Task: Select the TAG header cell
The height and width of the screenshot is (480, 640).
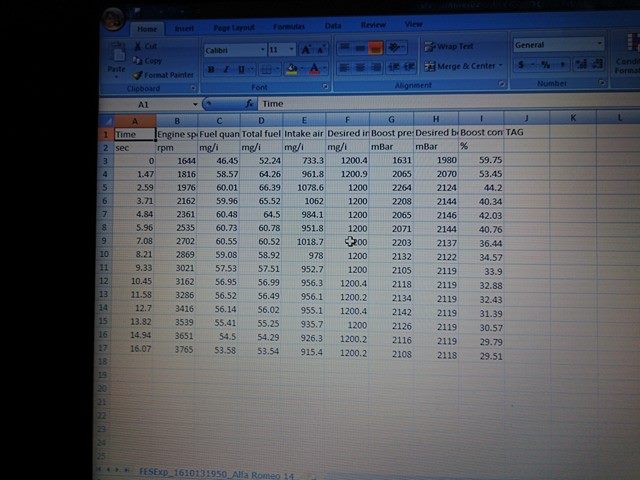Action: (x=527, y=132)
